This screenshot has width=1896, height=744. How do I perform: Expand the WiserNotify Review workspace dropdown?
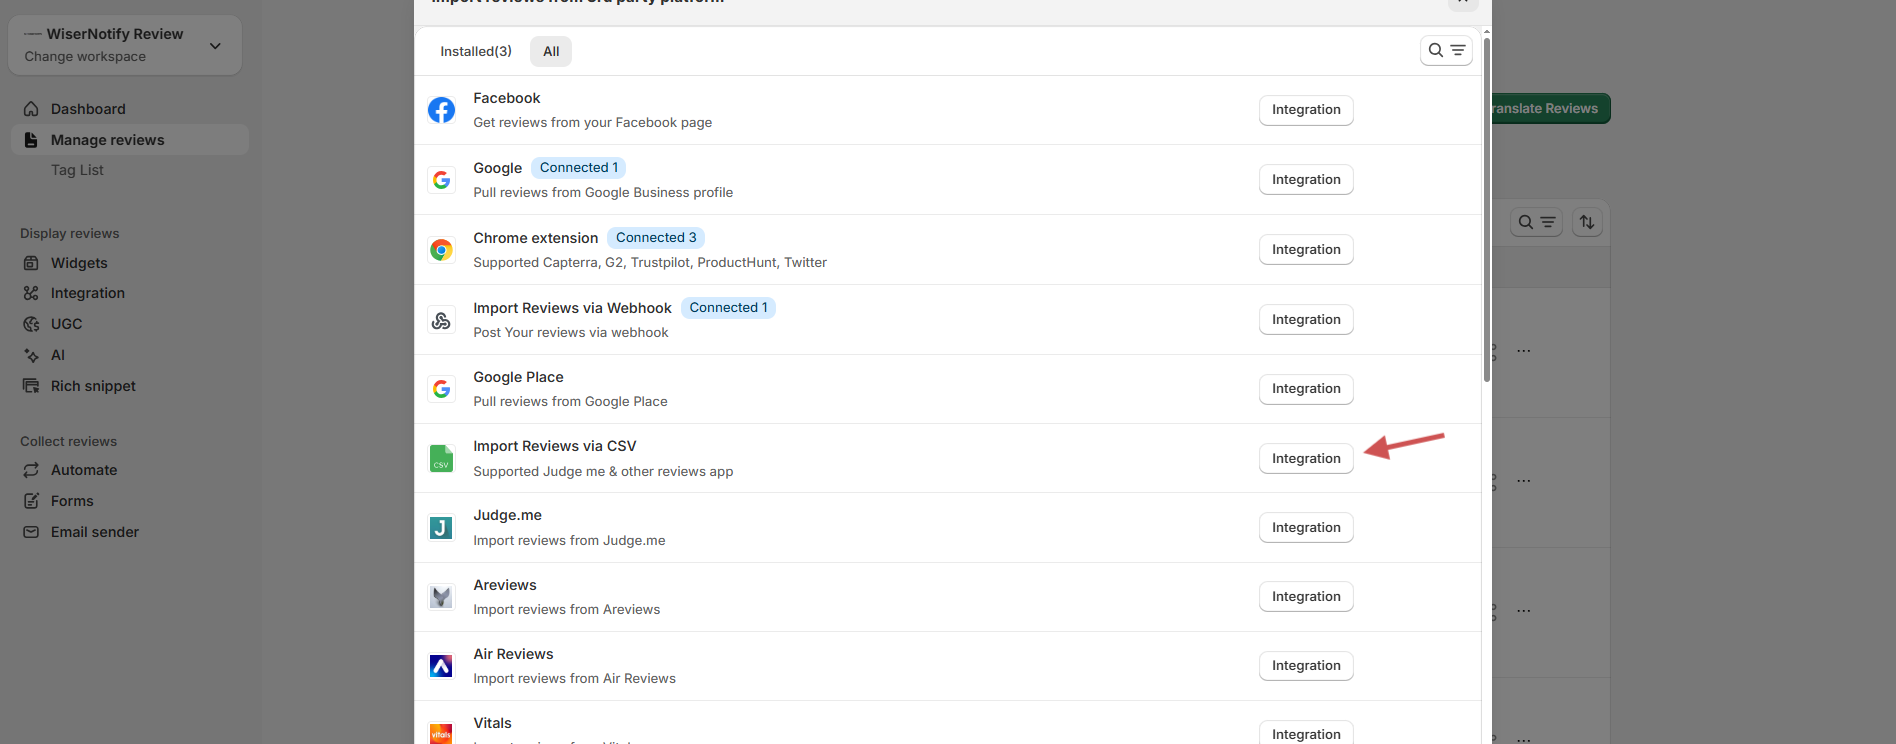[x=215, y=45]
